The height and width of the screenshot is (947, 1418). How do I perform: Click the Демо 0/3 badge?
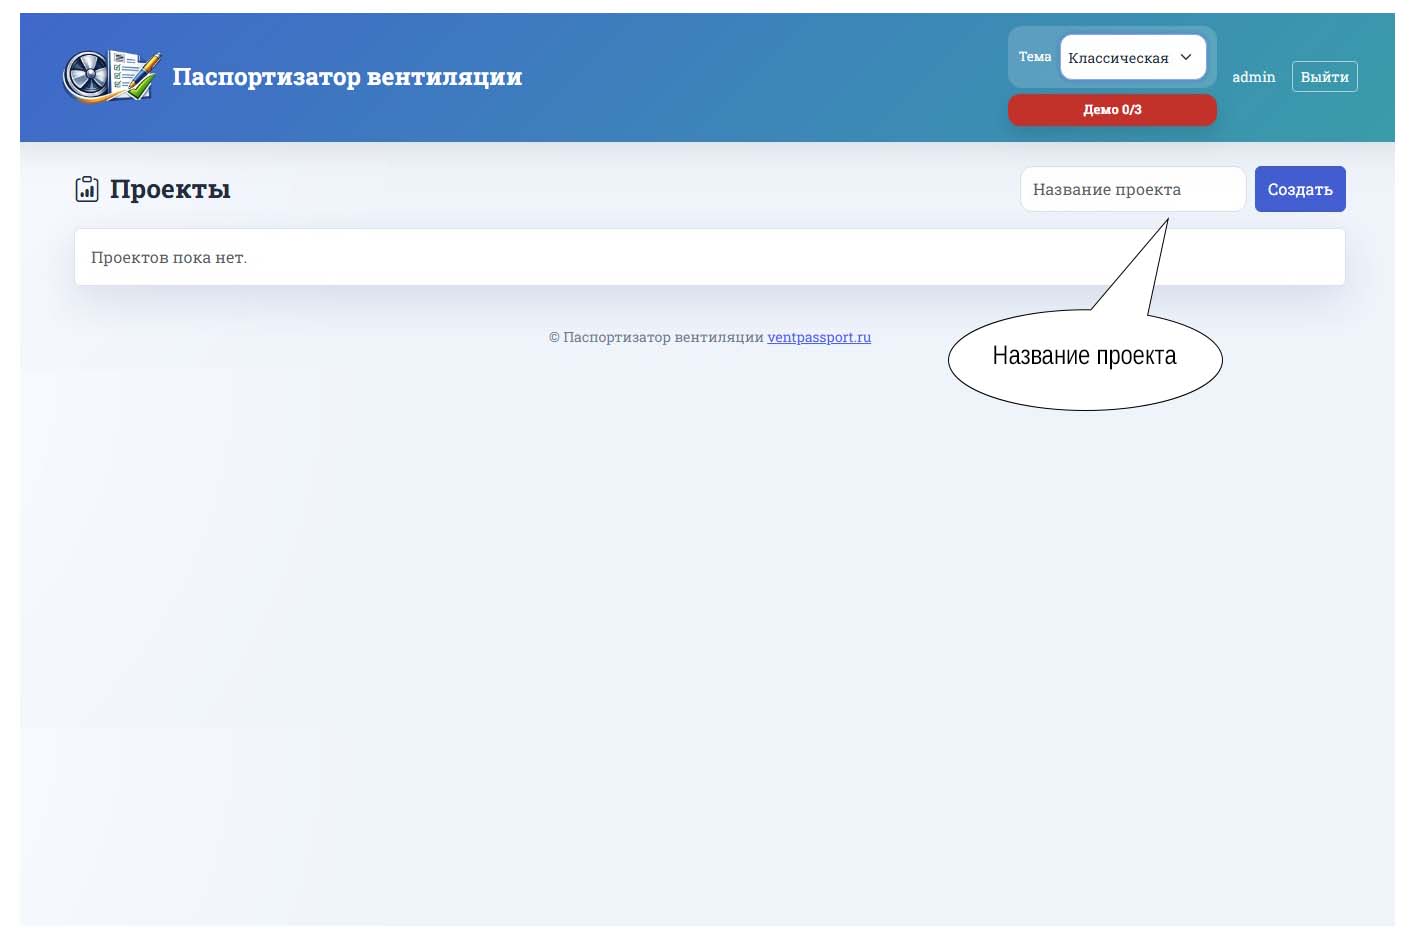click(x=1112, y=110)
